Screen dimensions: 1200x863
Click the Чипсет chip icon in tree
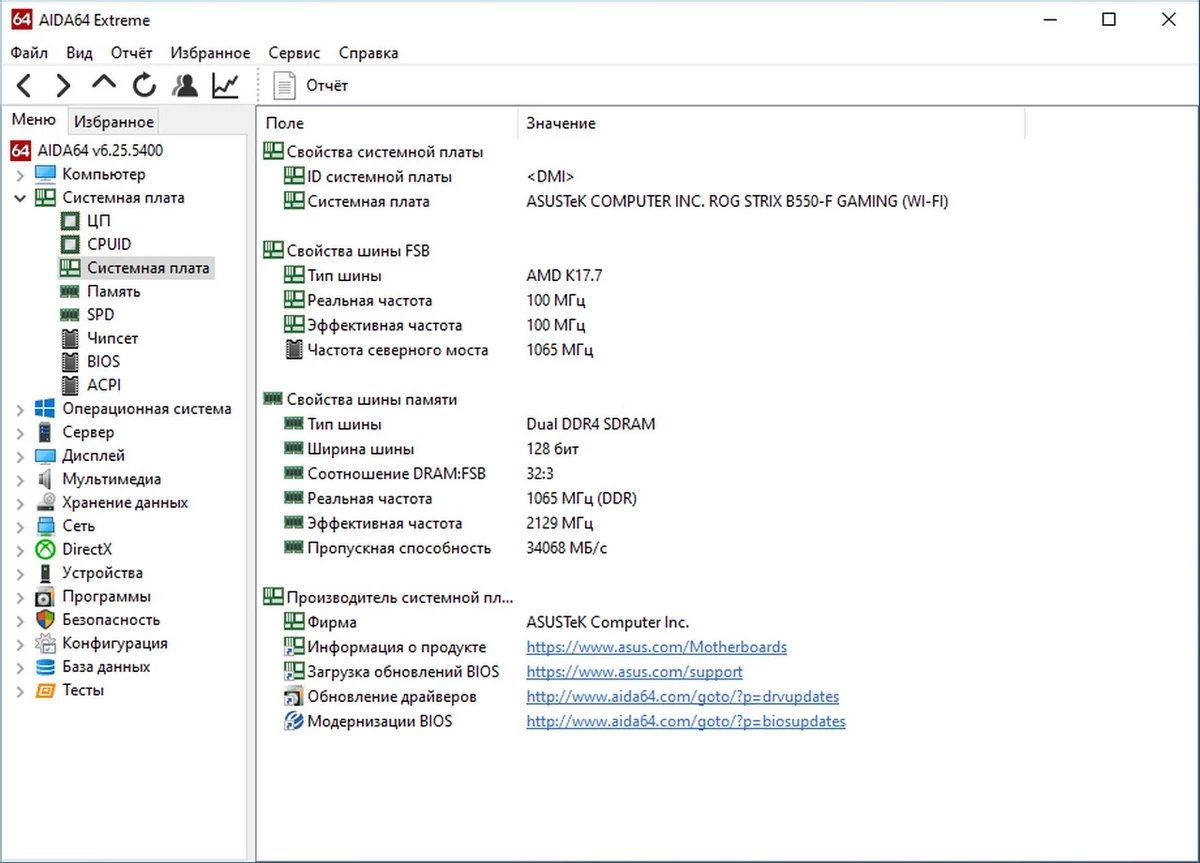[x=69, y=338]
